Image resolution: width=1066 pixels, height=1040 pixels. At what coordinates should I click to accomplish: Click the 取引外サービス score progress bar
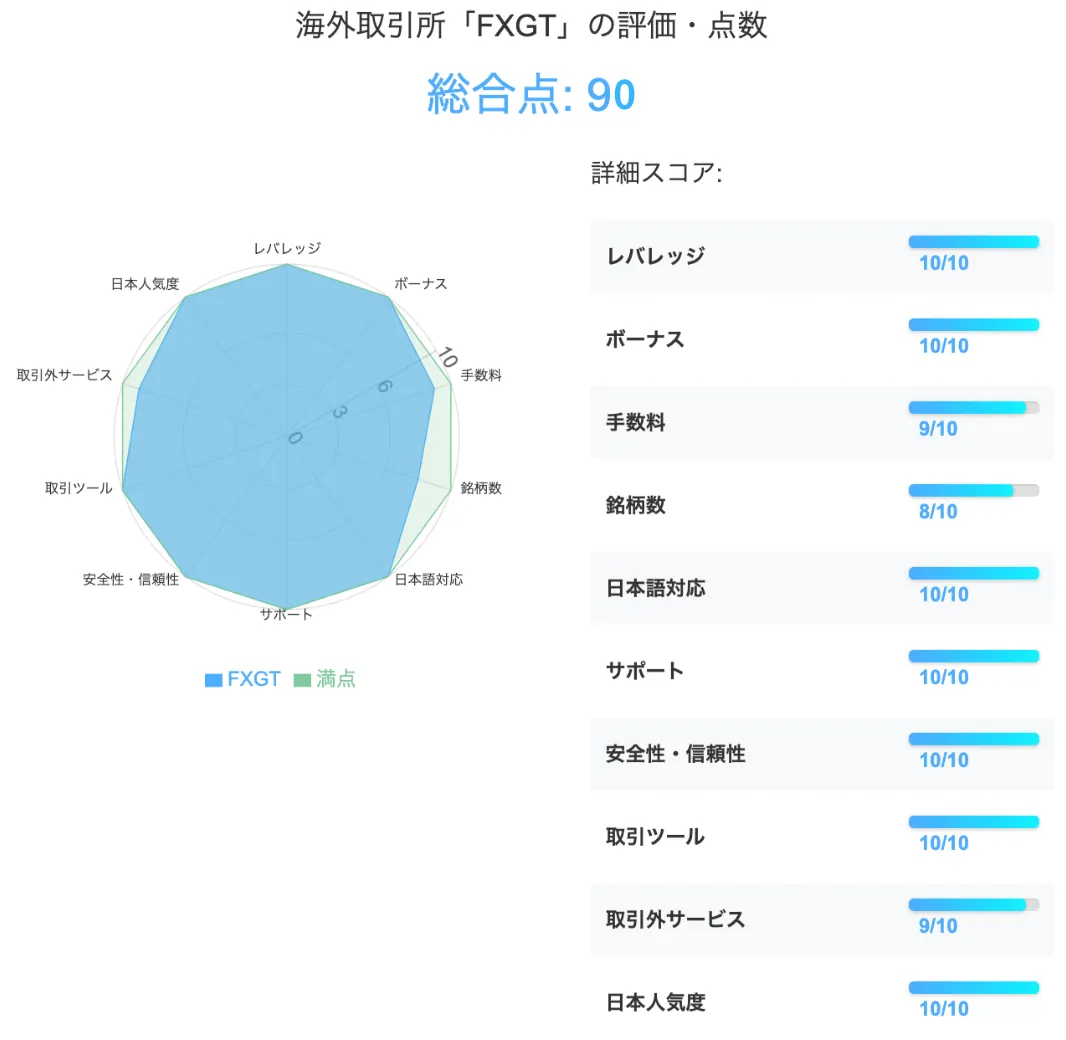(974, 905)
